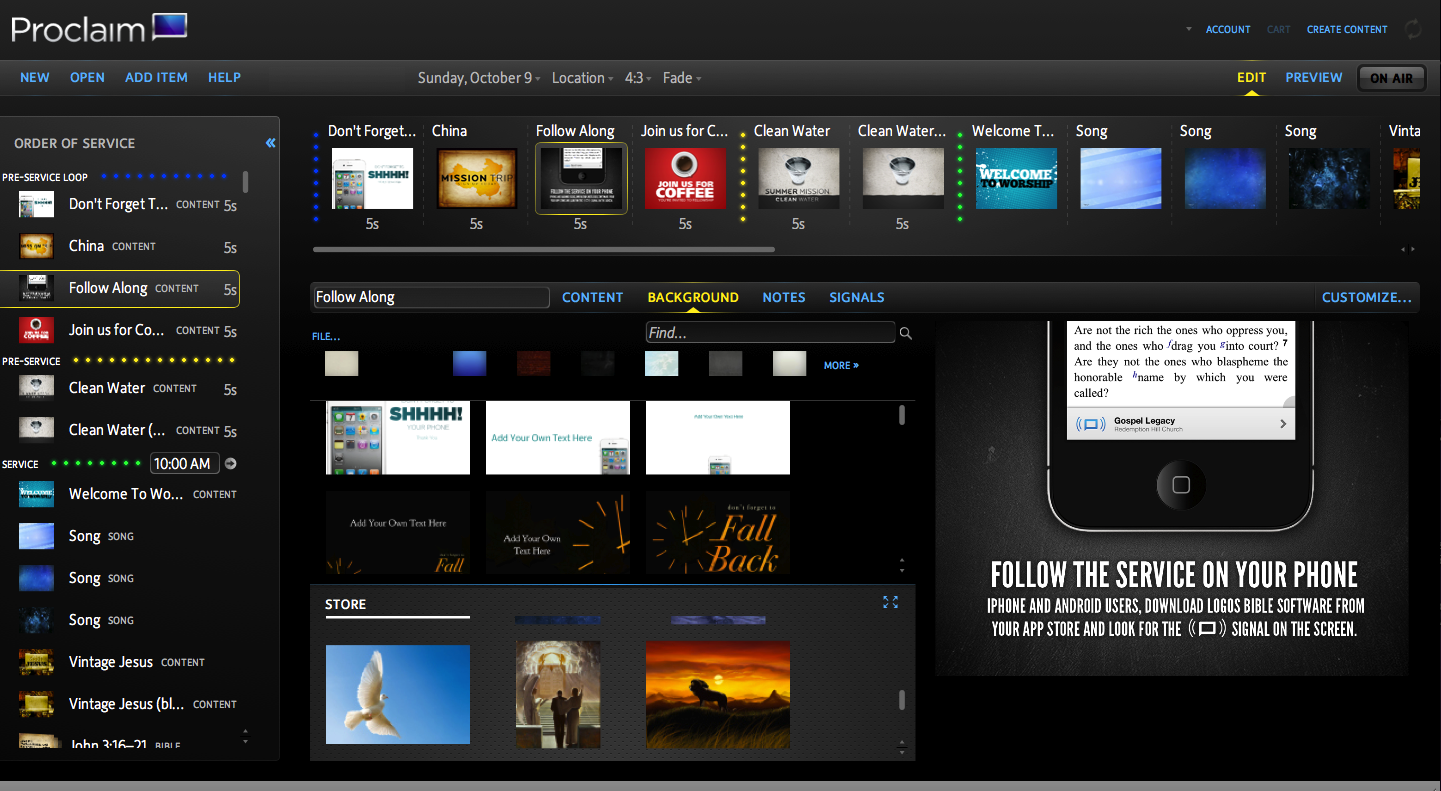Collapse the Order of Service panel

tap(269, 142)
